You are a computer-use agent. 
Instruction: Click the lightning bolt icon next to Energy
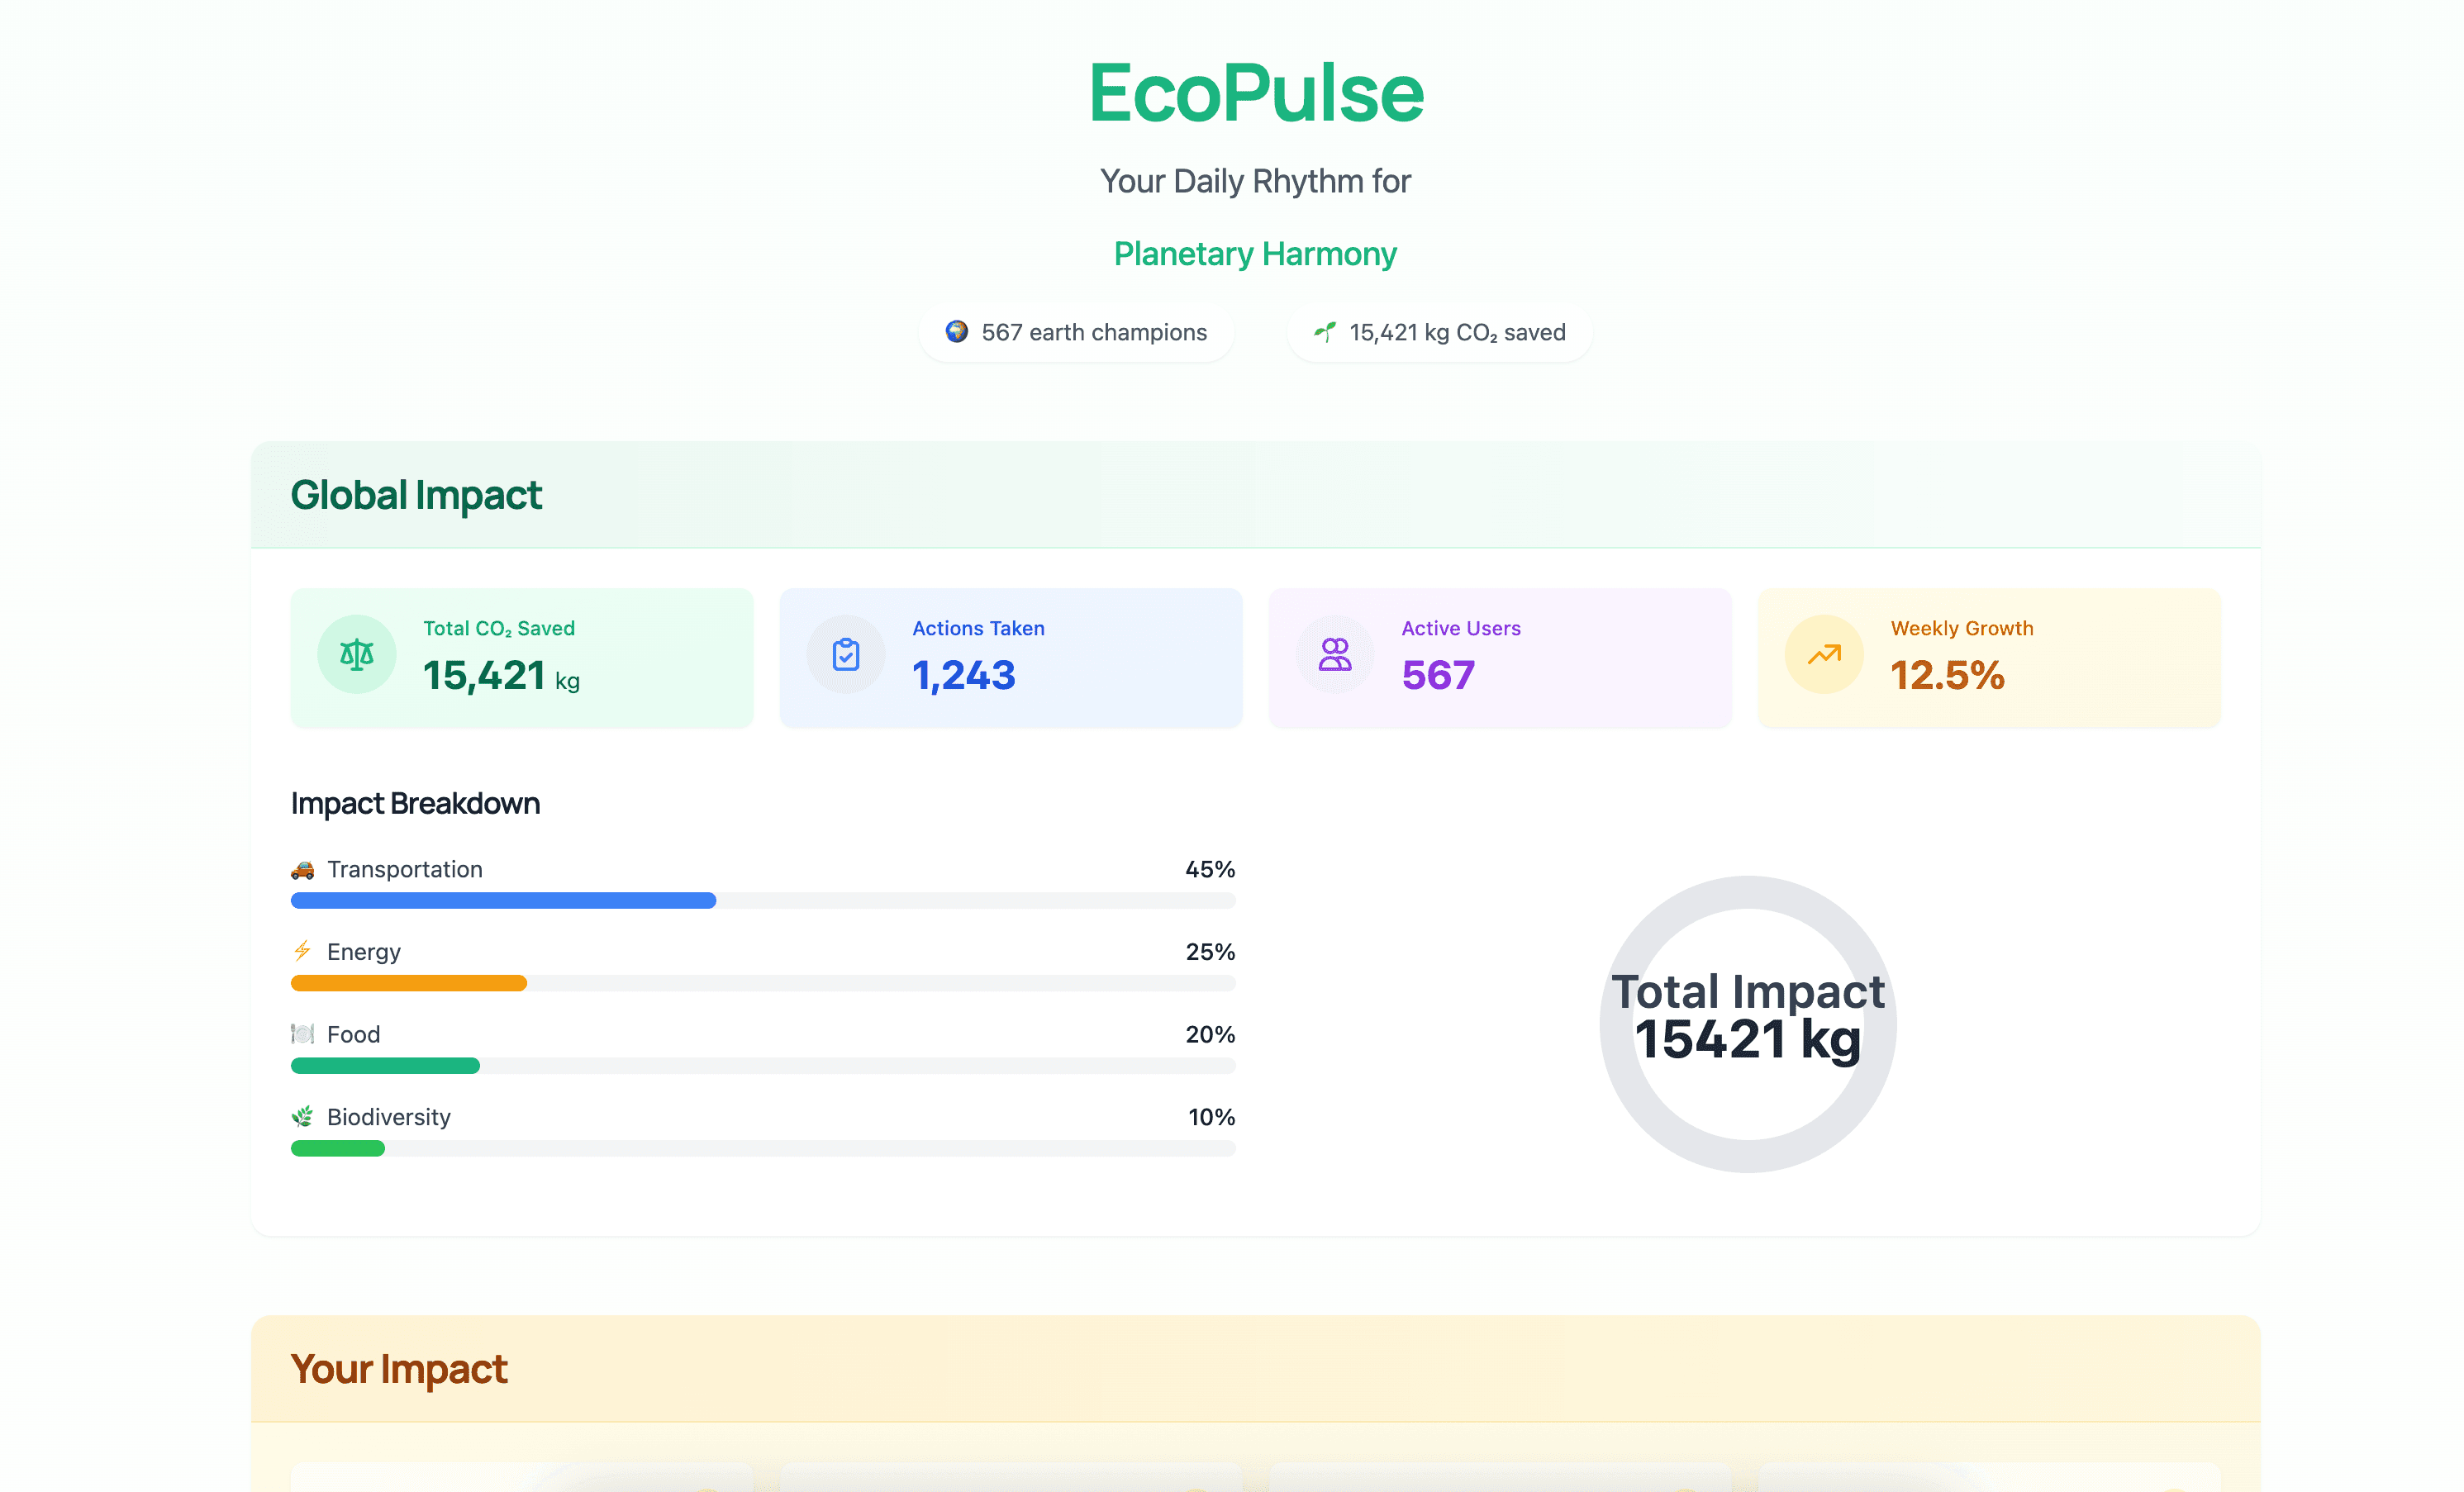(x=302, y=951)
